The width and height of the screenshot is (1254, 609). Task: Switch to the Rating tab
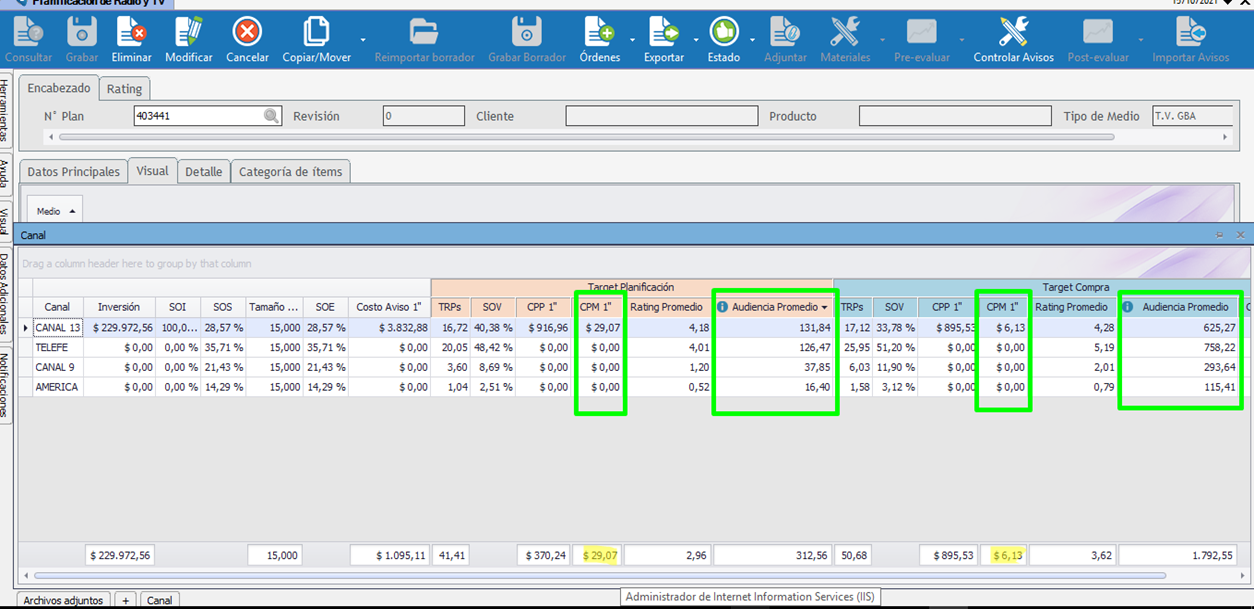pos(125,89)
